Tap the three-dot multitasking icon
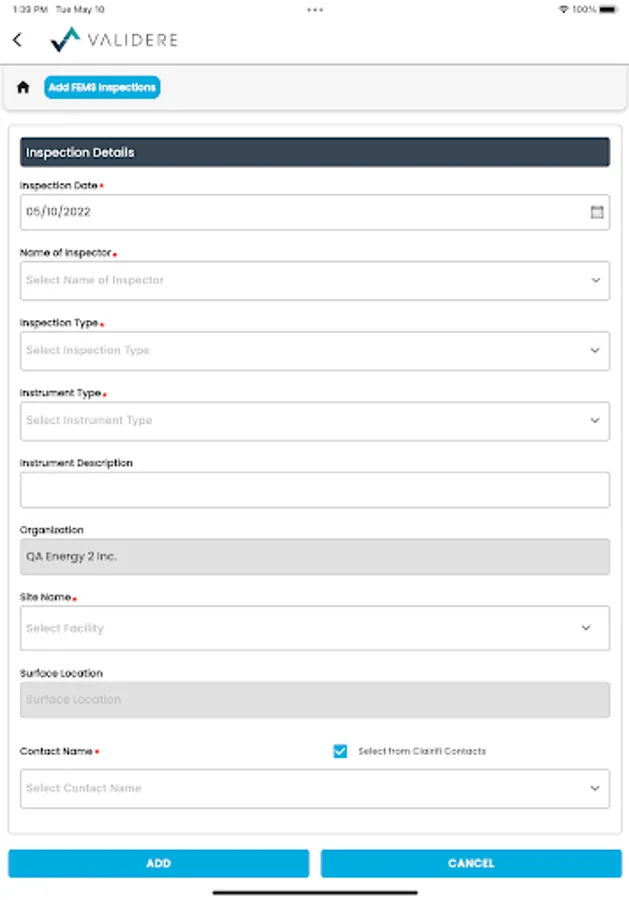 [x=315, y=9]
